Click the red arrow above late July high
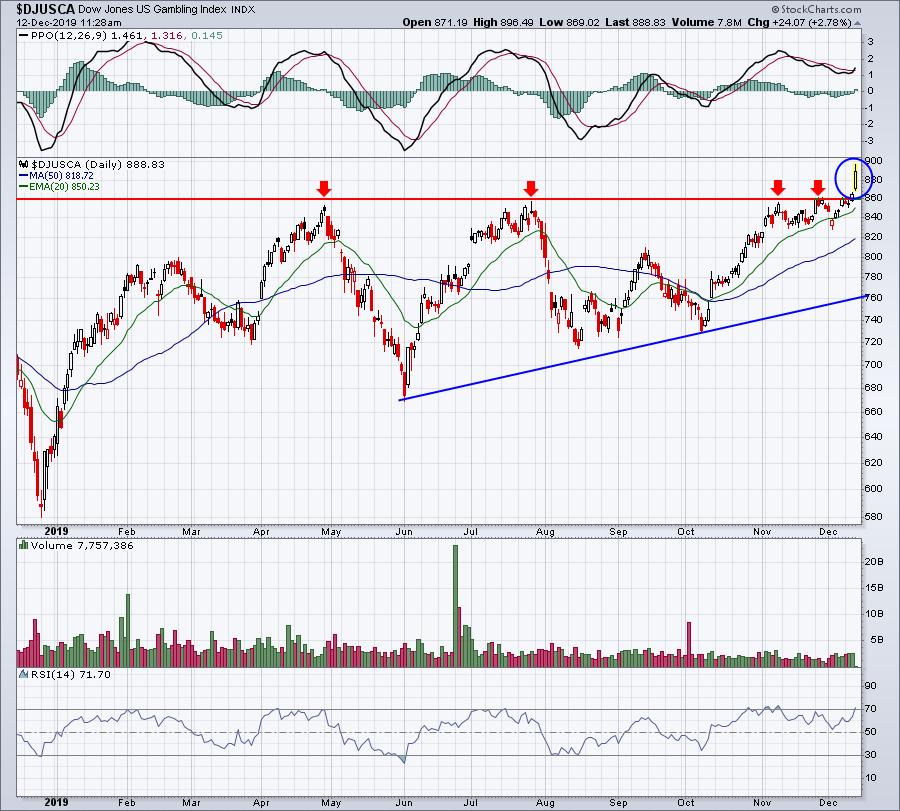The image size is (900, 811). pos(531,188)
